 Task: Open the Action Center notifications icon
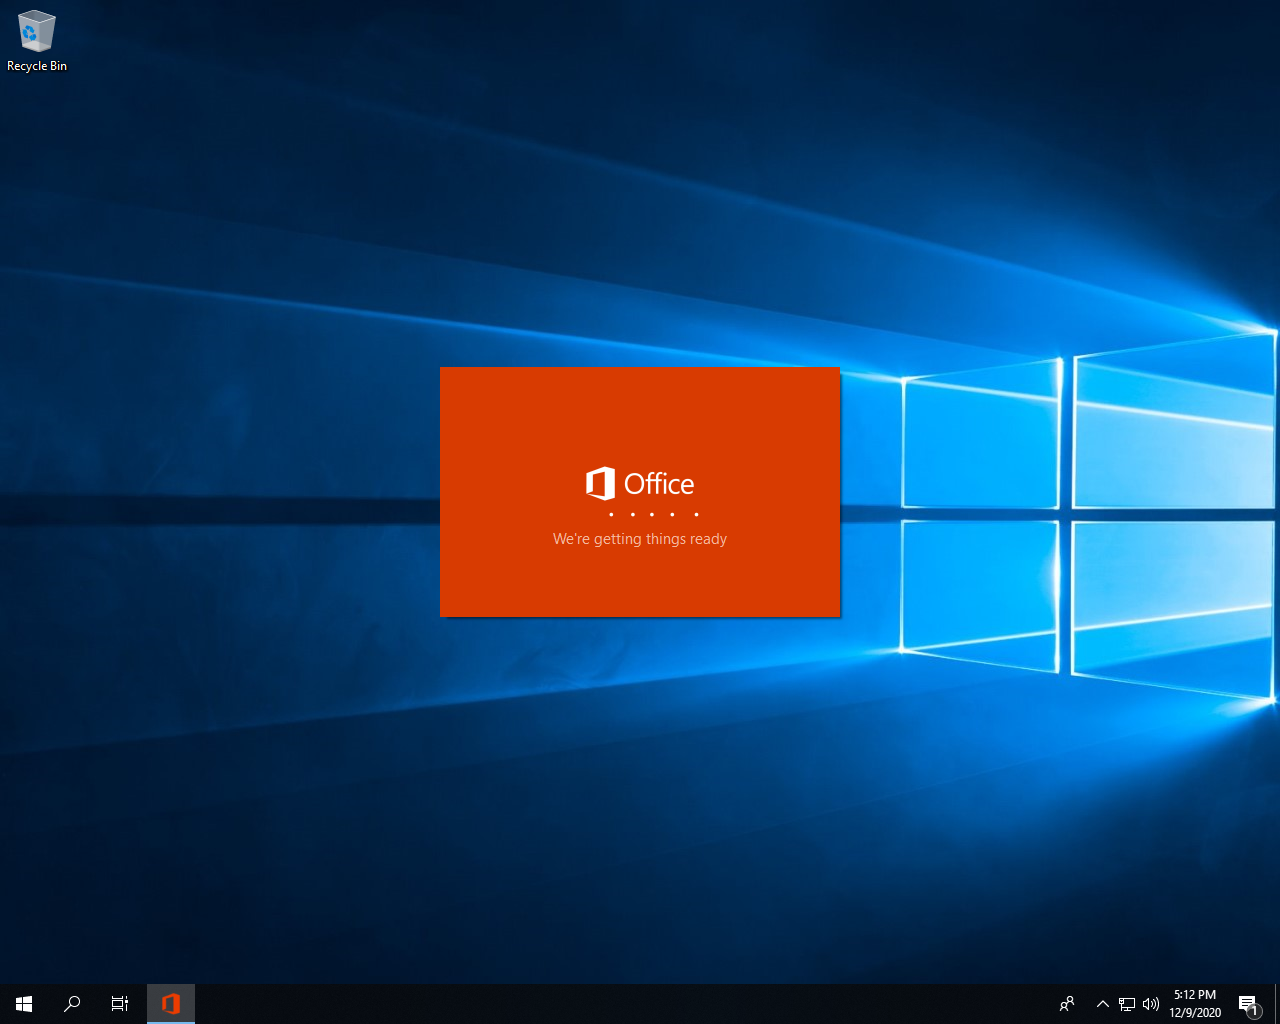pos(1248,1004)
